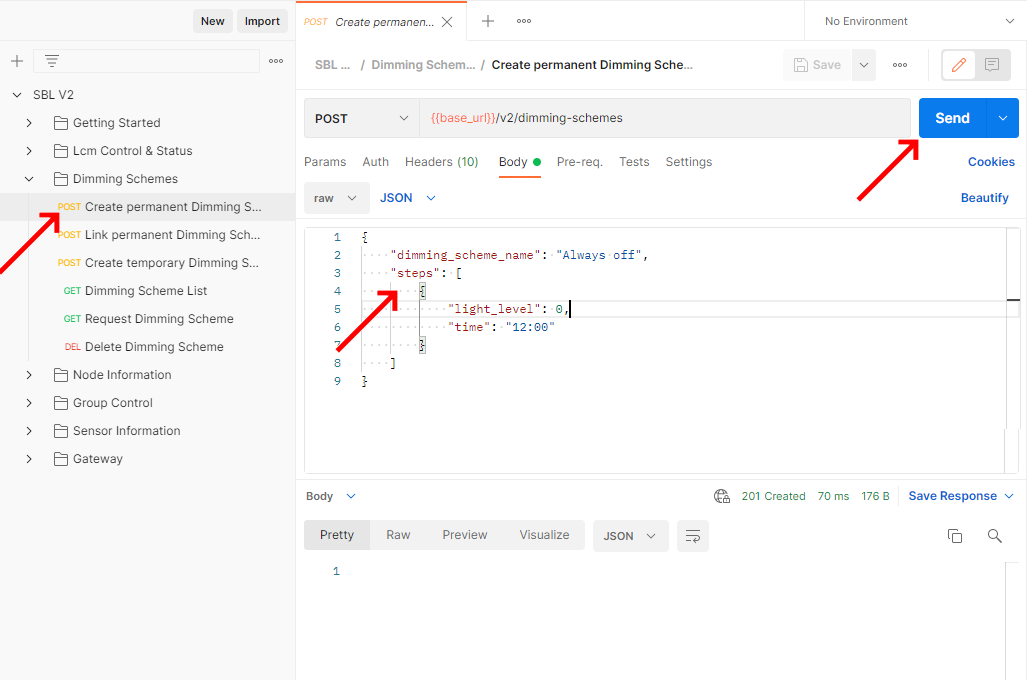
Task: Open the filter icon above the sidebar
Action: (x=51, y=61)
